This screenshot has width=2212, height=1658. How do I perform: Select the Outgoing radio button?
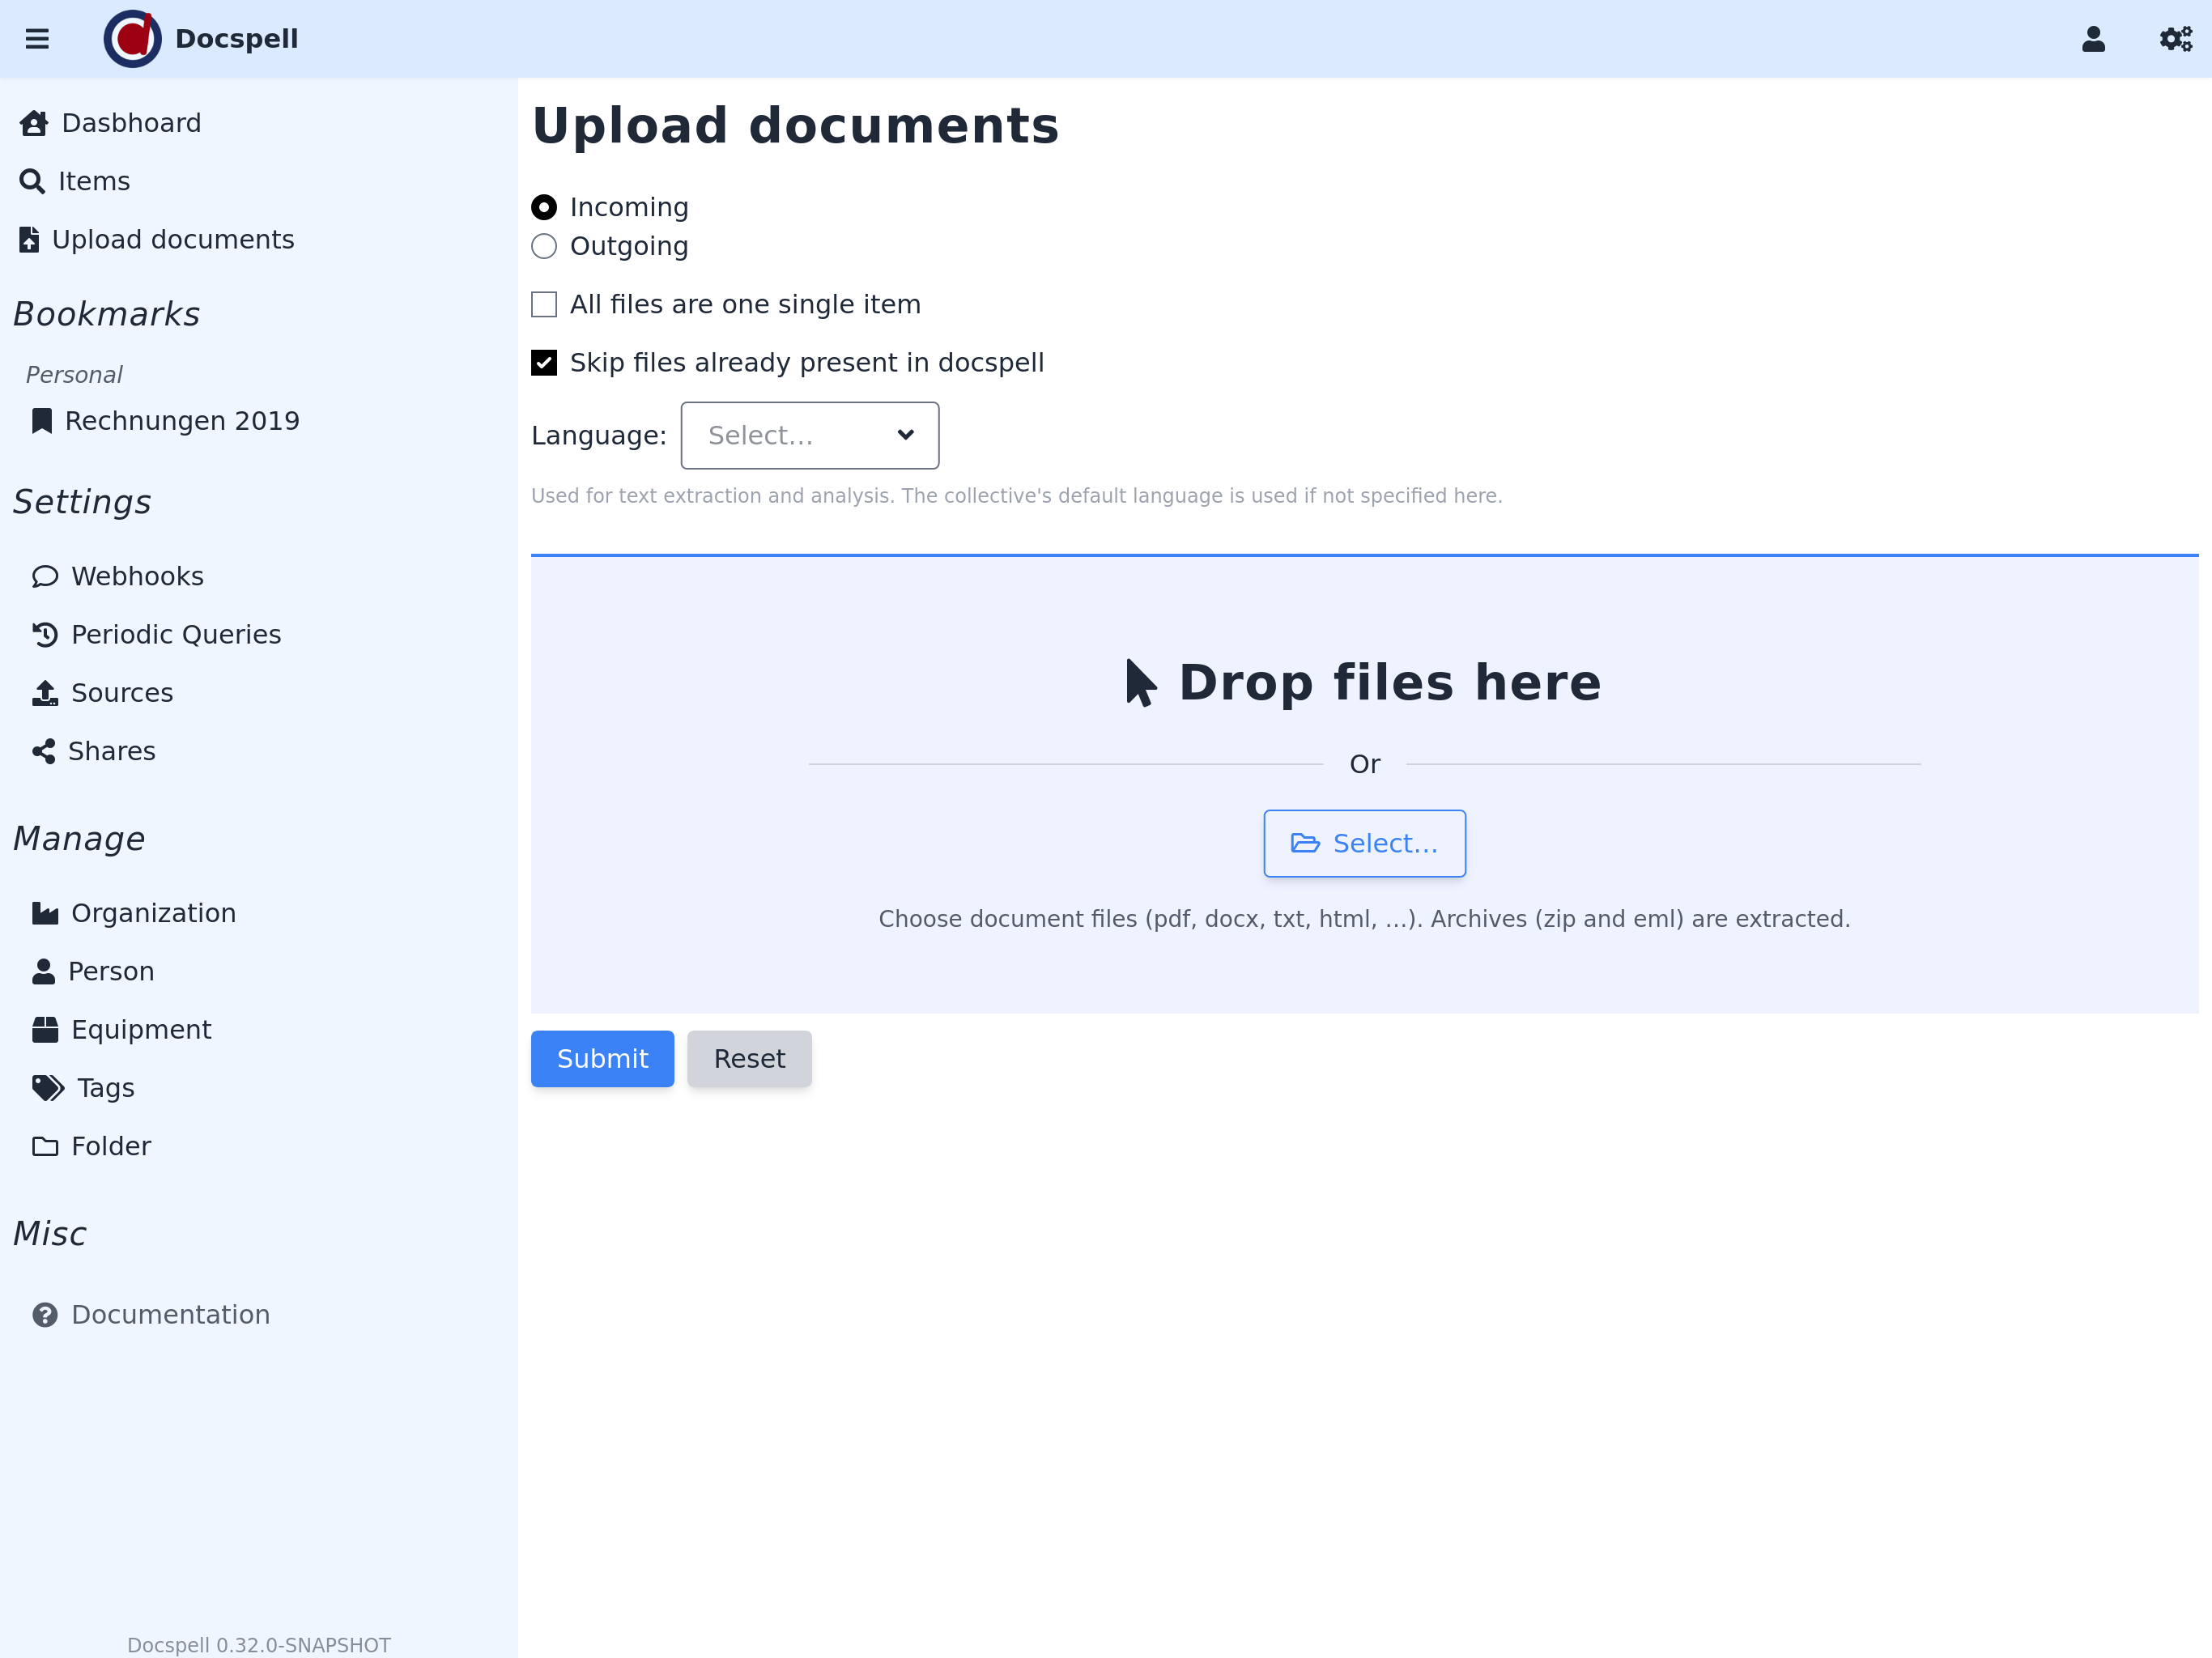tap(544, 246)
